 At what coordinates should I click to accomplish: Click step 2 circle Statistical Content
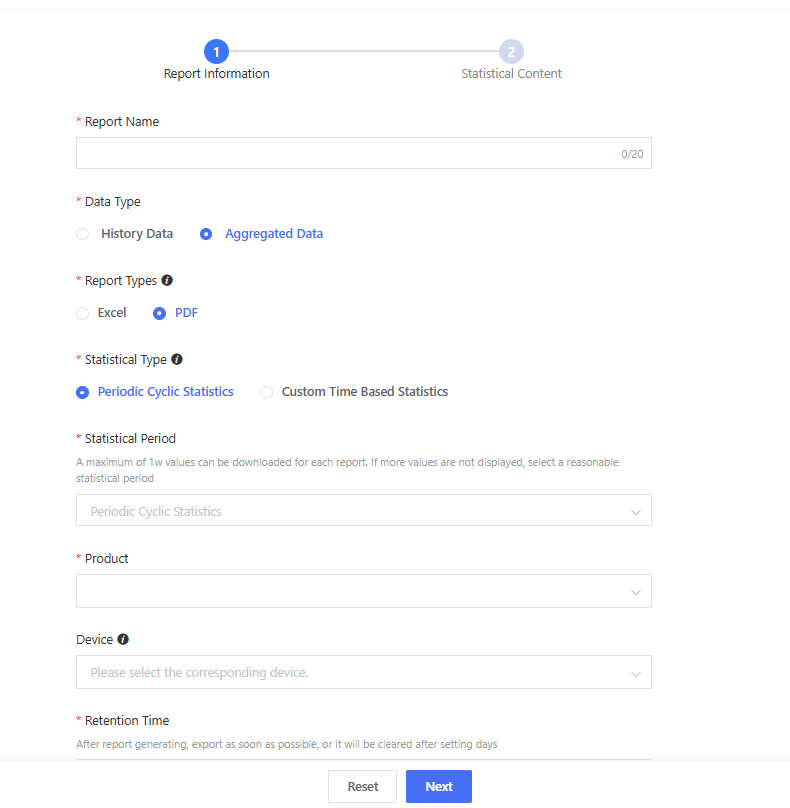point(511,52)
